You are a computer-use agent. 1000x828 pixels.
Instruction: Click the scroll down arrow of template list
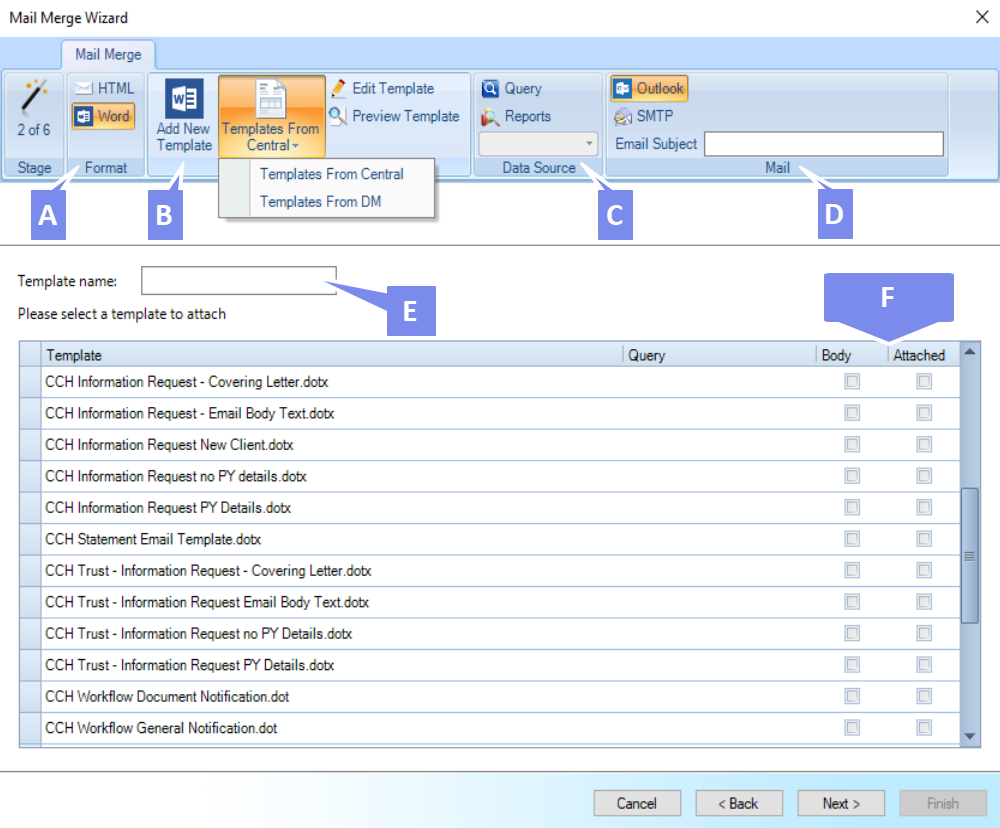[x=969, y=736]
